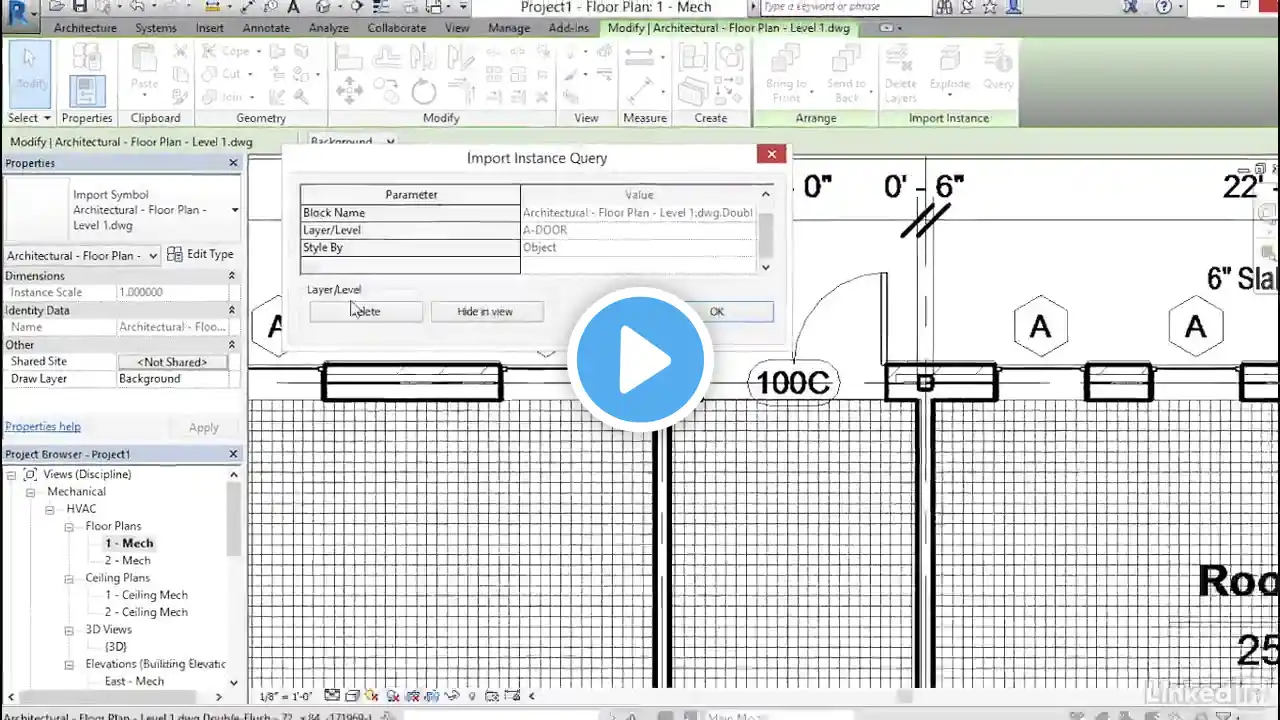The width and height of the screenshot is (1280, 720).
Task: Collapse the HVAC tree node
Action: tap(50, 509)
